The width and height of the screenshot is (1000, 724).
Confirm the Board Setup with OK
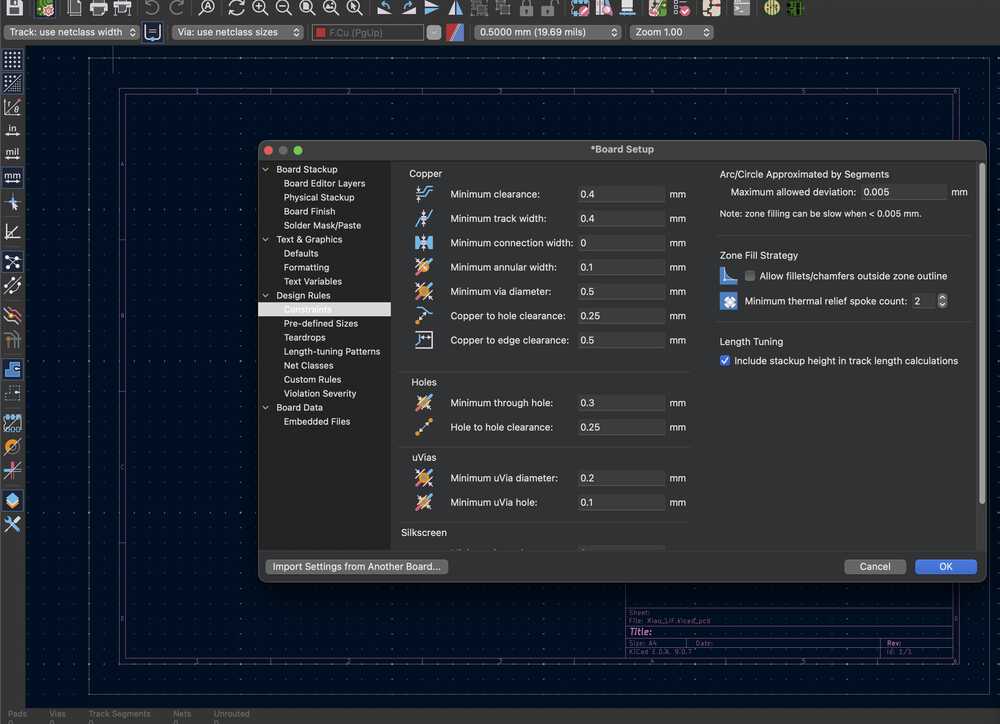click(x=944, y=566)
